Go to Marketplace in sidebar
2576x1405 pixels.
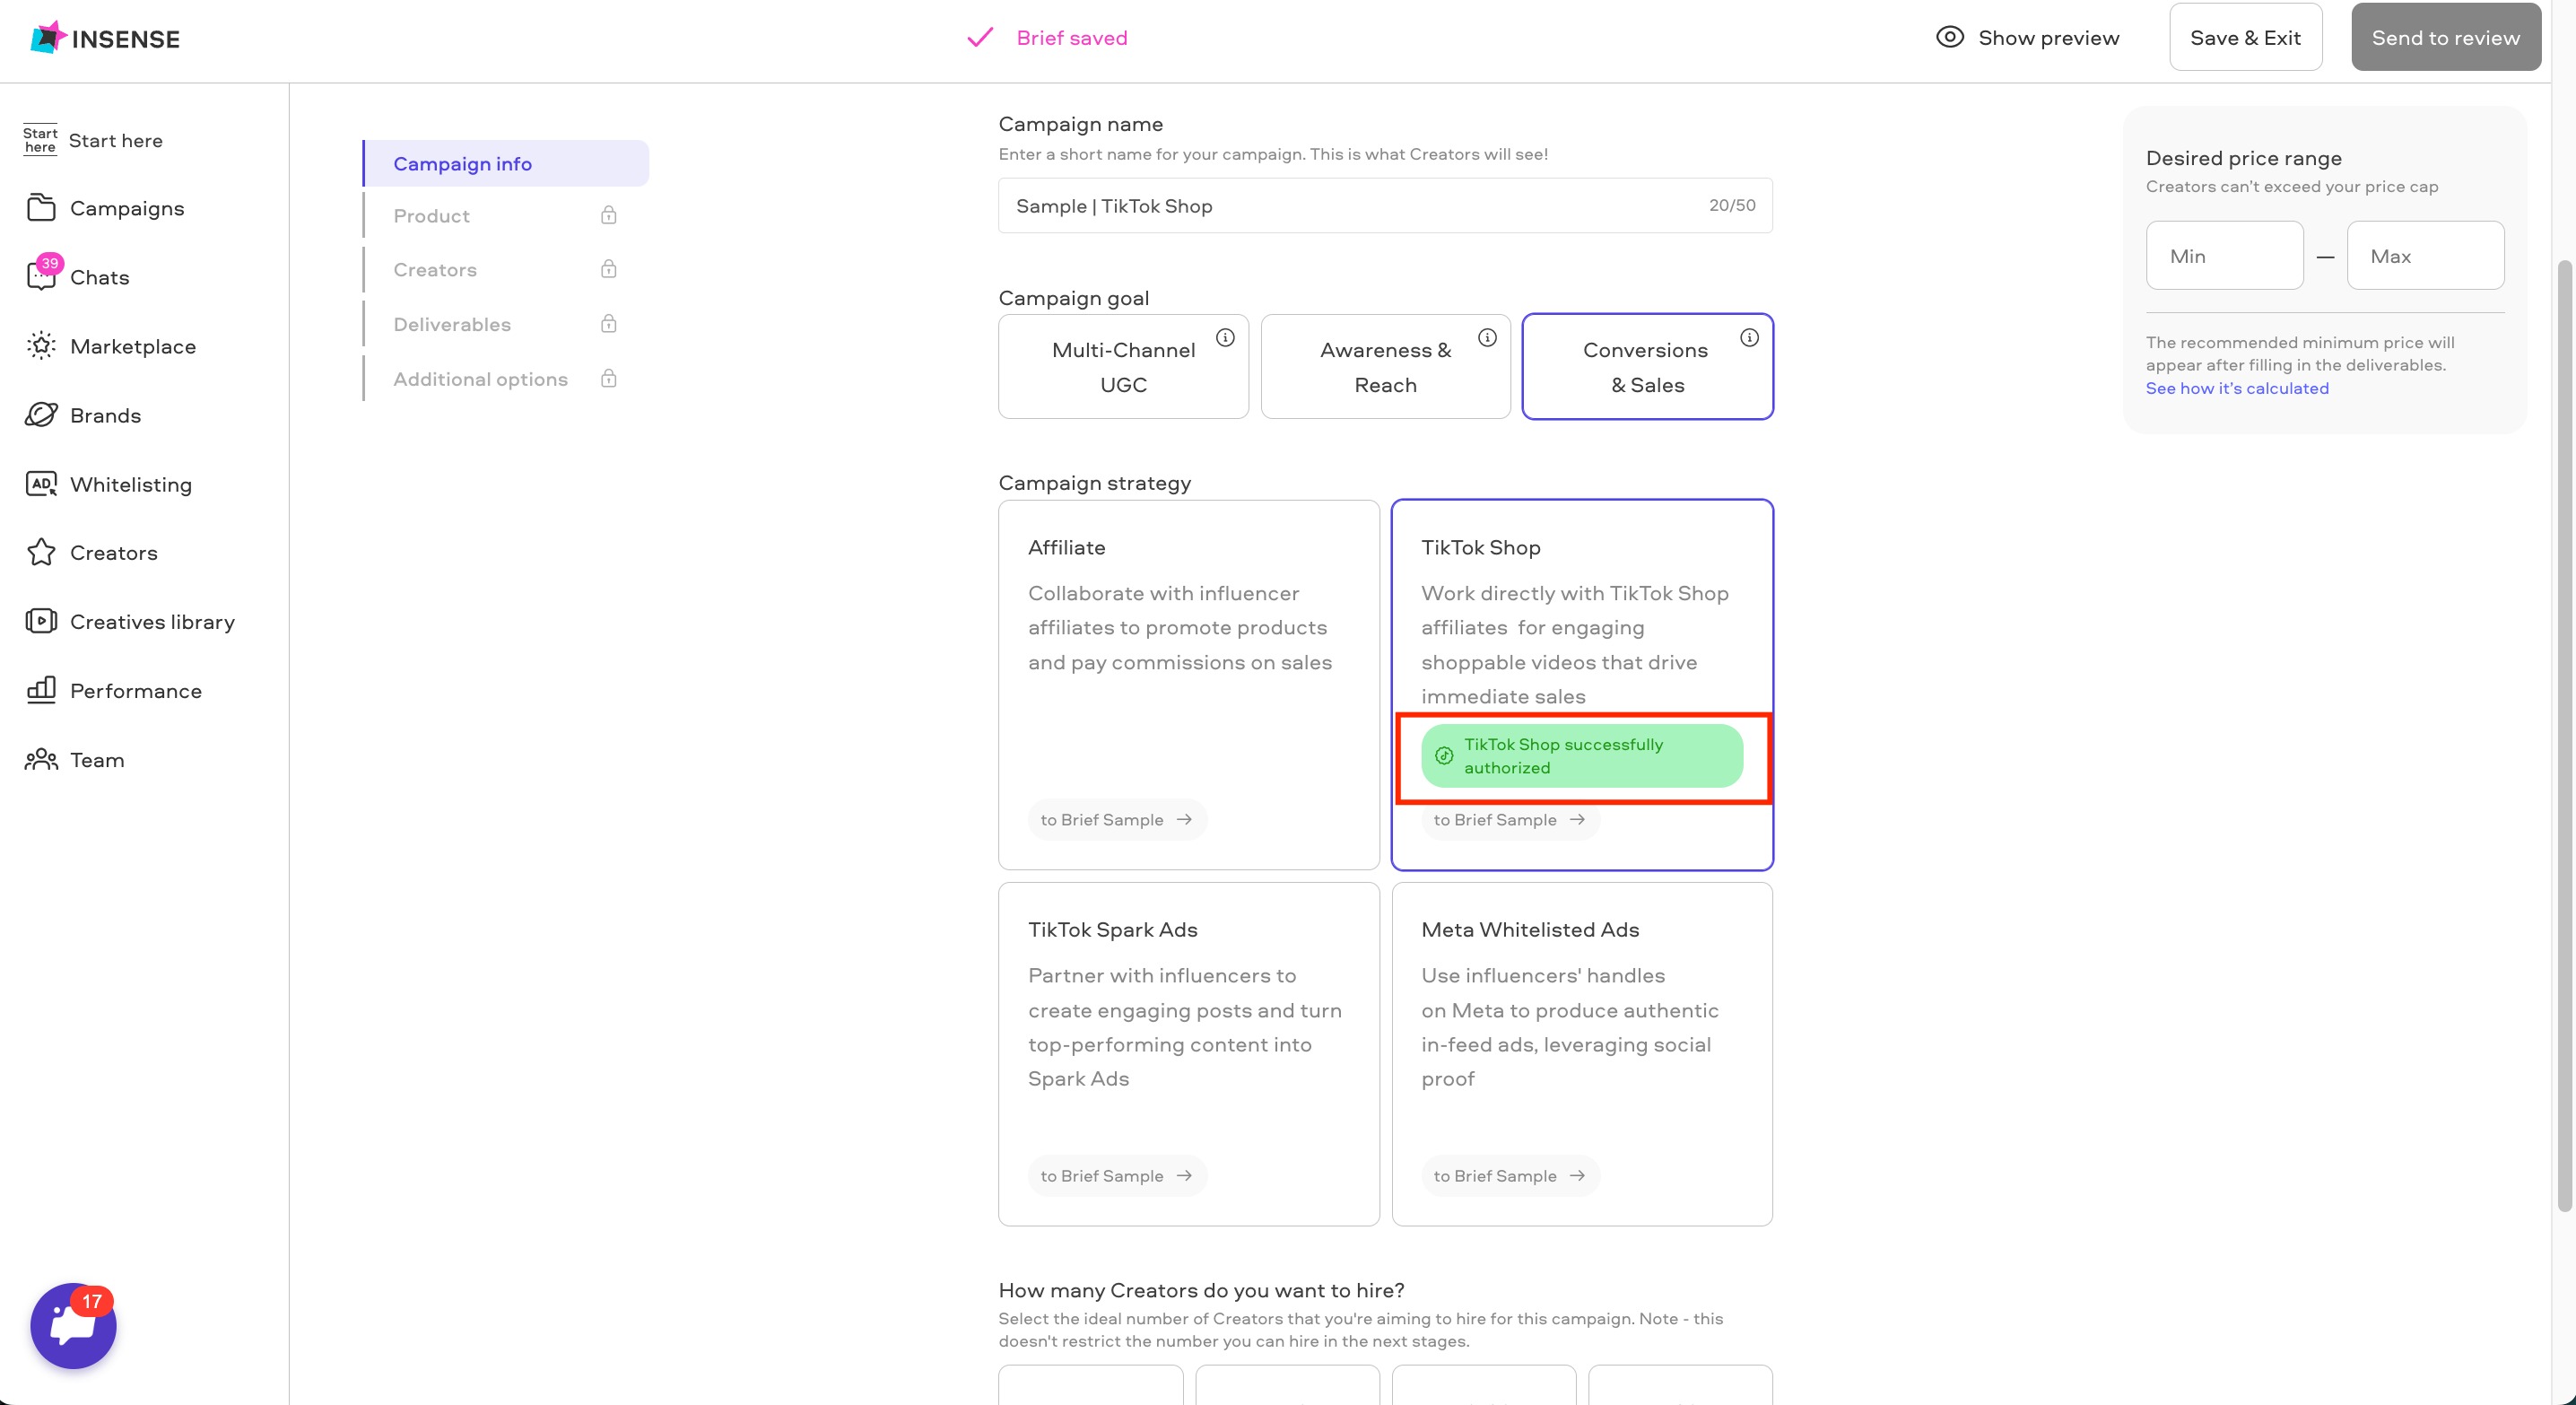(x=111, y=346)
